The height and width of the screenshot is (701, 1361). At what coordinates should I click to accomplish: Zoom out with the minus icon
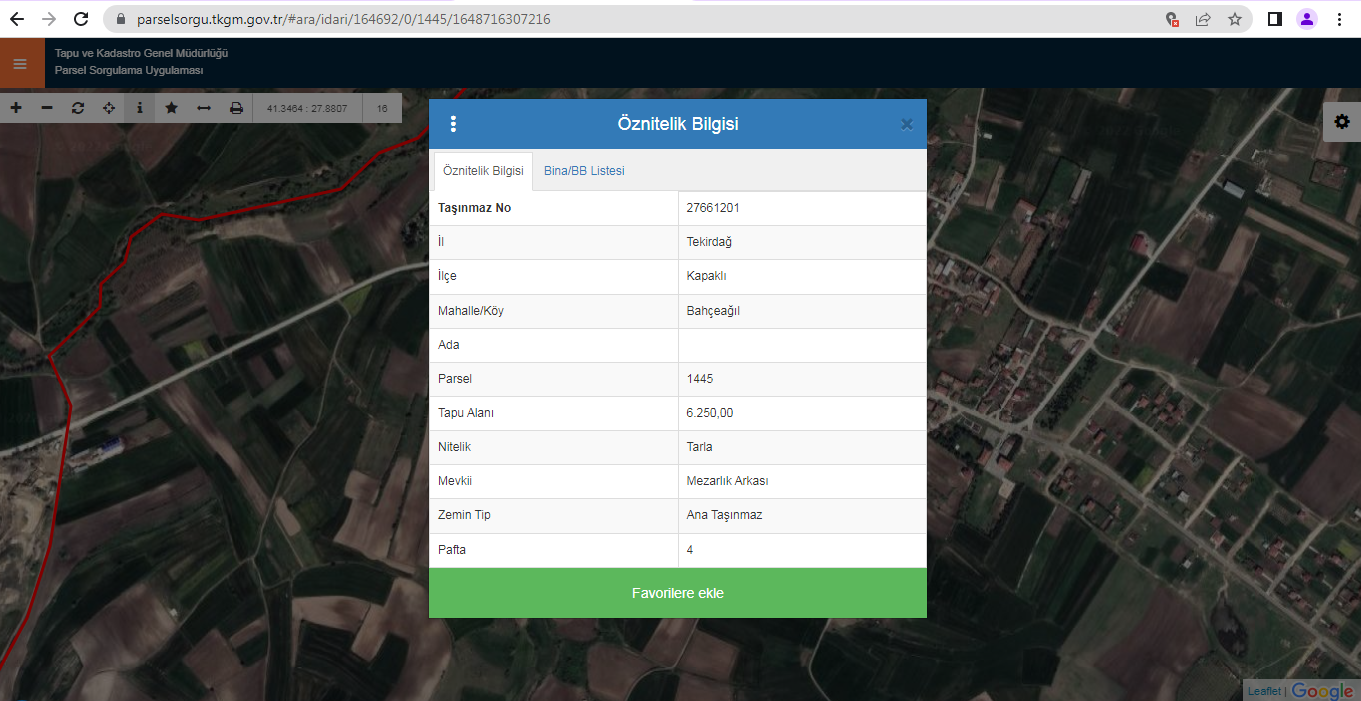pos(47,108)
